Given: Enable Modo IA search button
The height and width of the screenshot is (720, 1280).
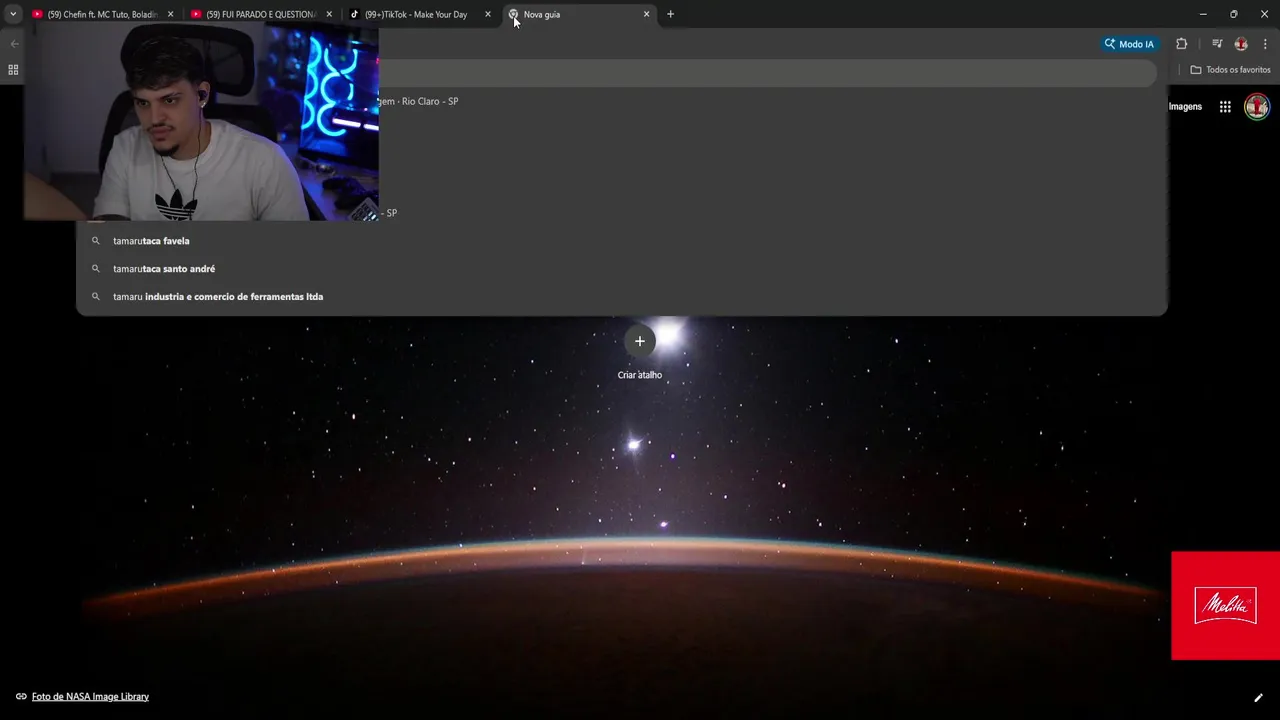Looking at the screenshot, I should pyautogui.click(x=1129, y=44).
